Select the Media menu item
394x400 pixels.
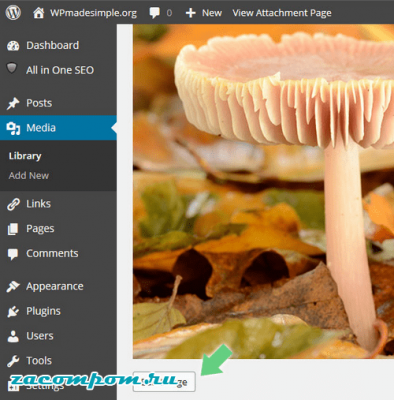(41, 128)
